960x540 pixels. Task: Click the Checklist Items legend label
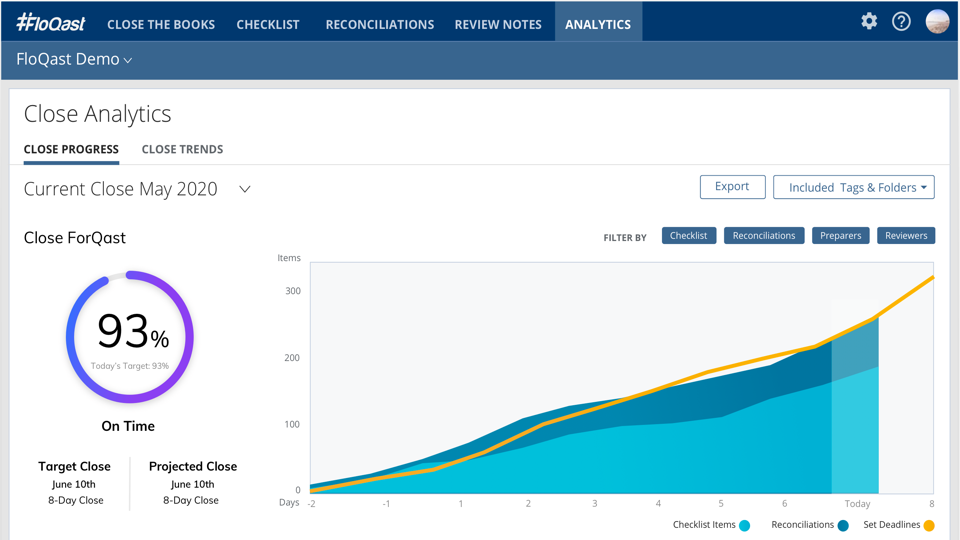coord(704,525)
